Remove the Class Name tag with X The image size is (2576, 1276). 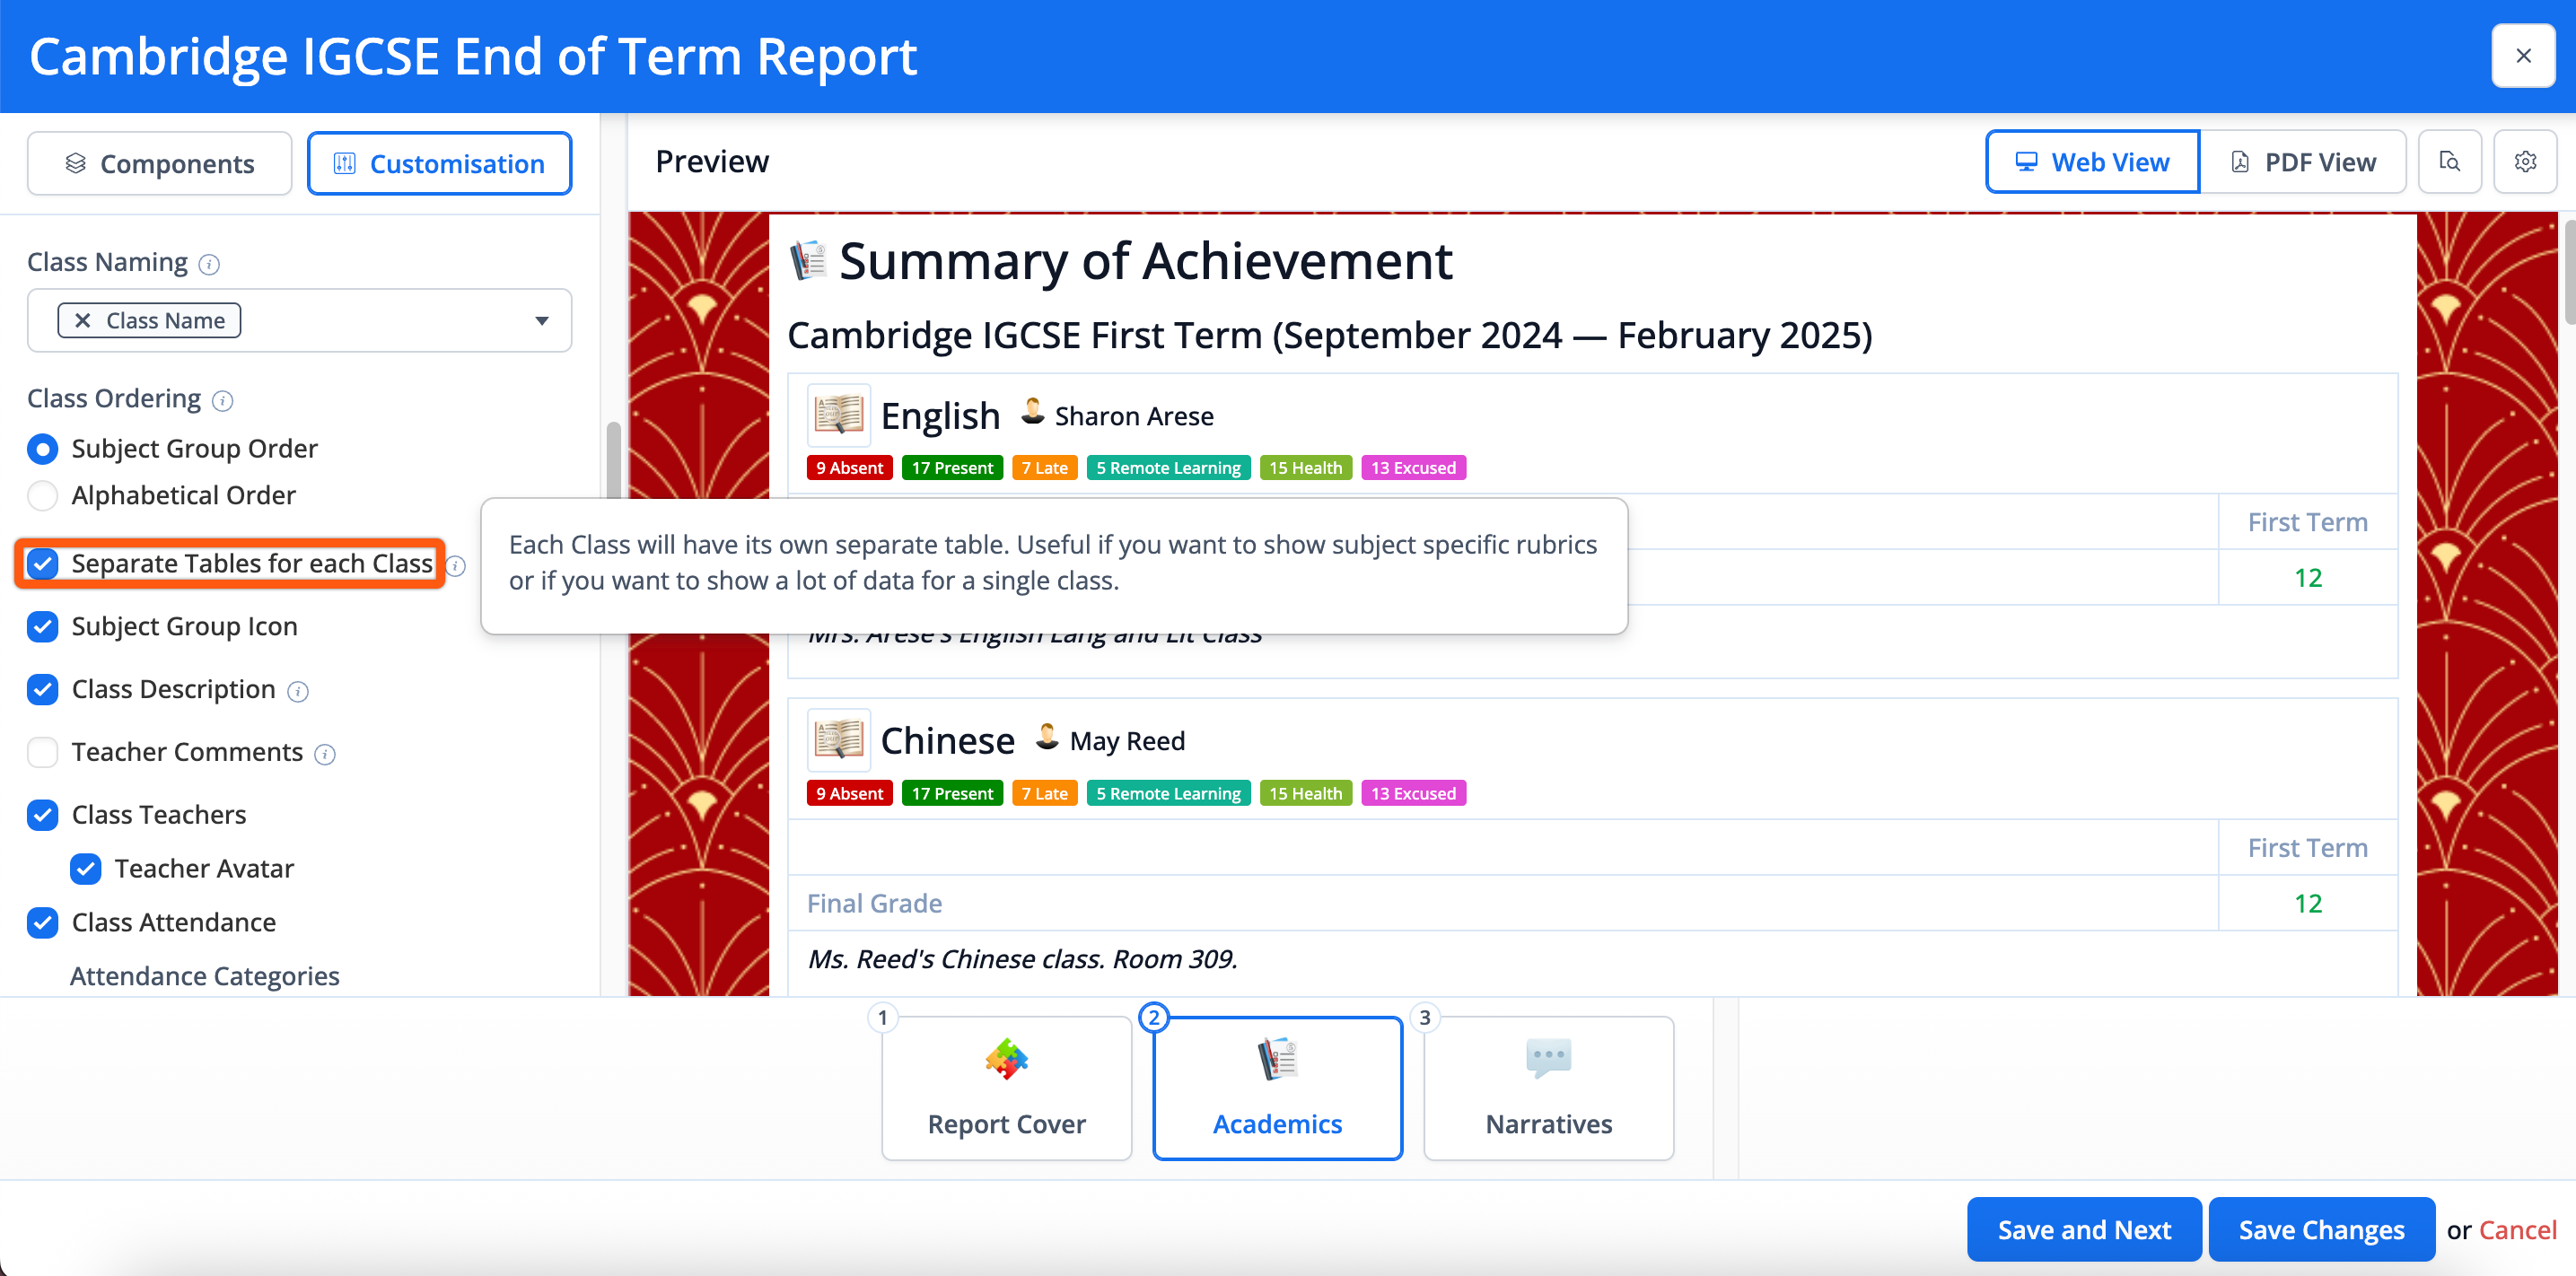coord(83,320)
